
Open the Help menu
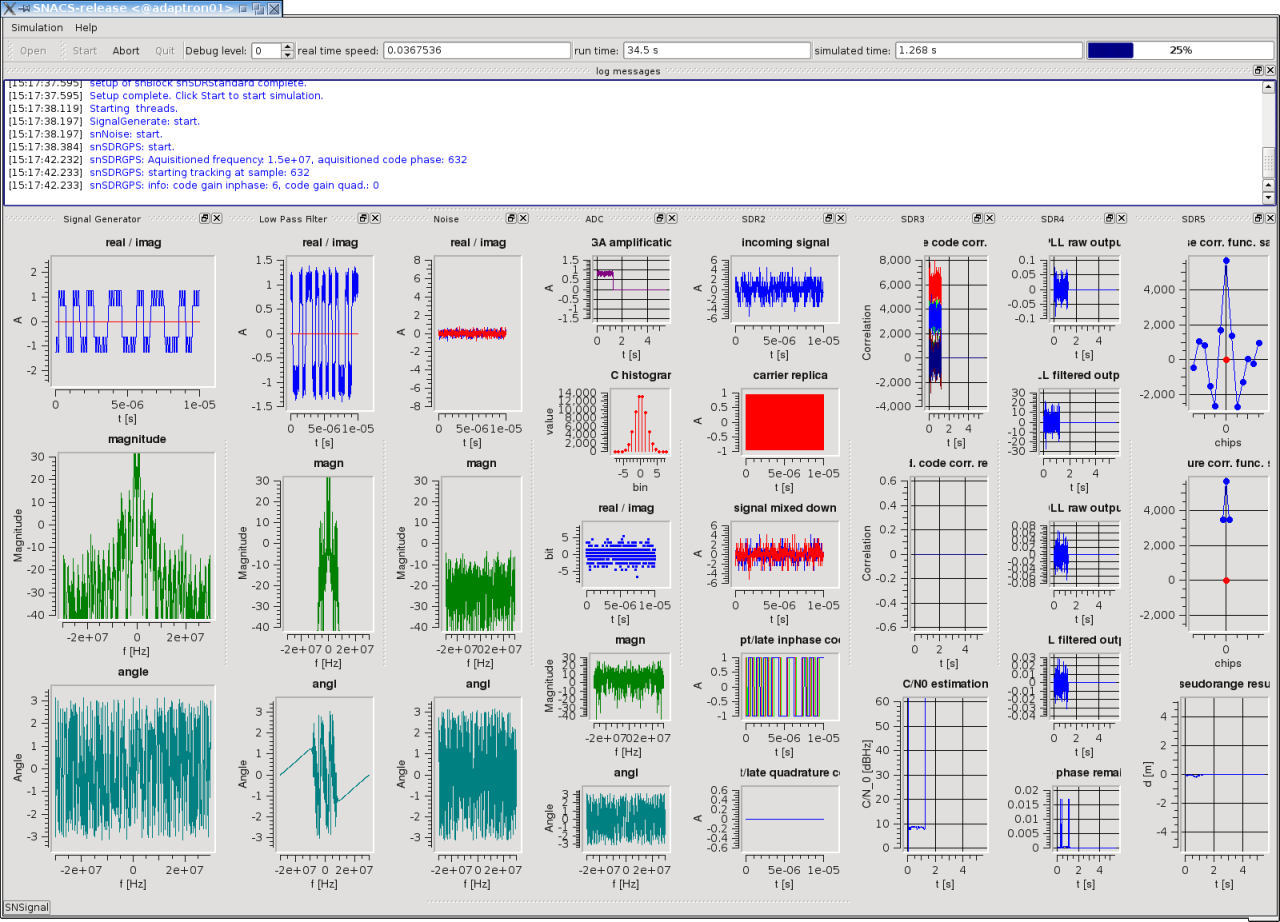86,28
